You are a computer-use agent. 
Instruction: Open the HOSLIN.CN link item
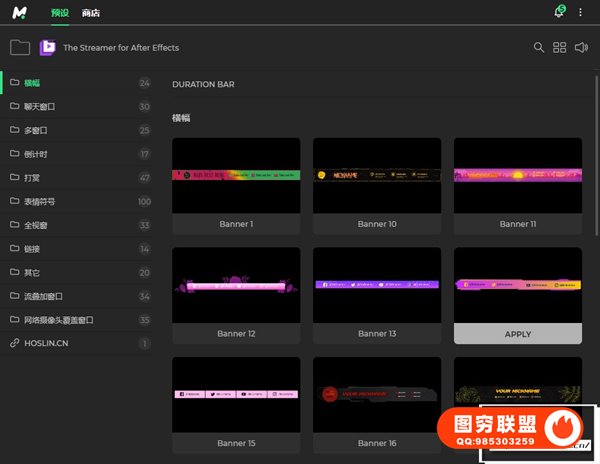coord(46,343)
